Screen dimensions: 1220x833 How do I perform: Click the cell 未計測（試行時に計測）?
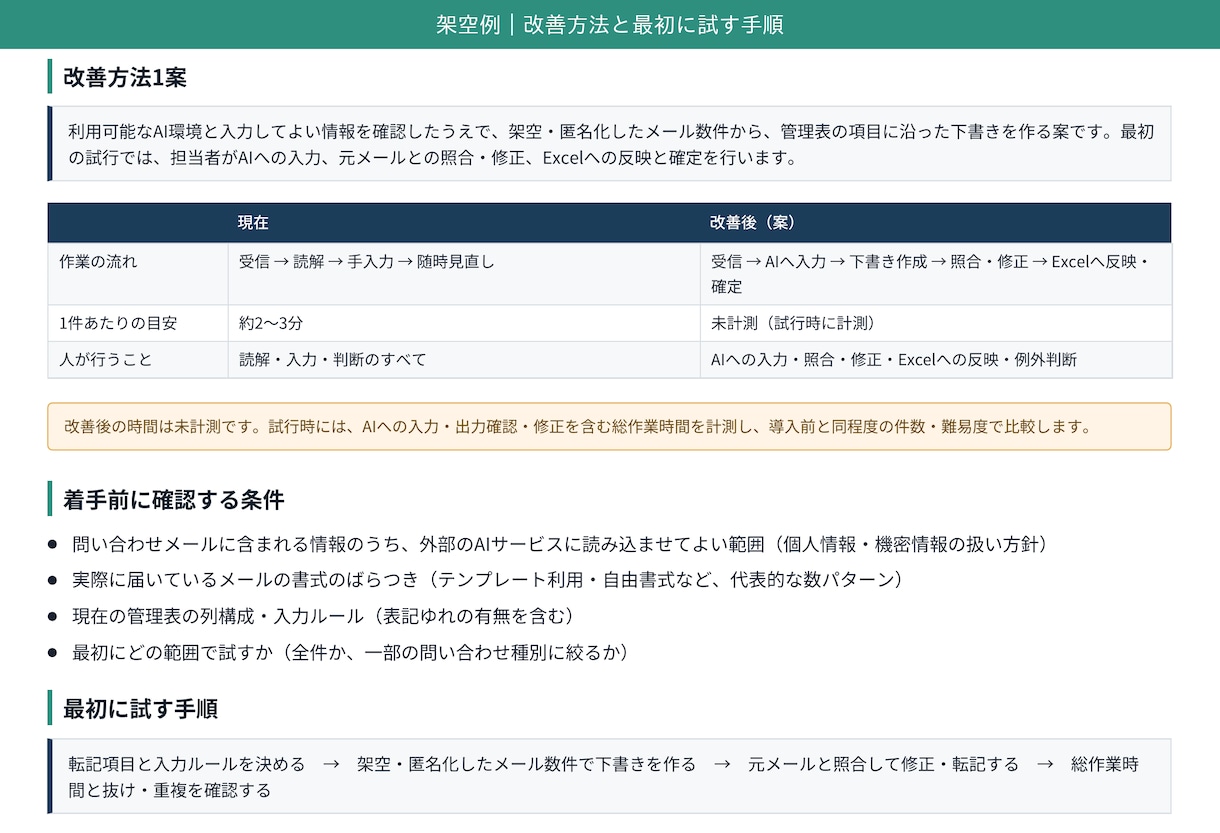[x=935, y=323]
